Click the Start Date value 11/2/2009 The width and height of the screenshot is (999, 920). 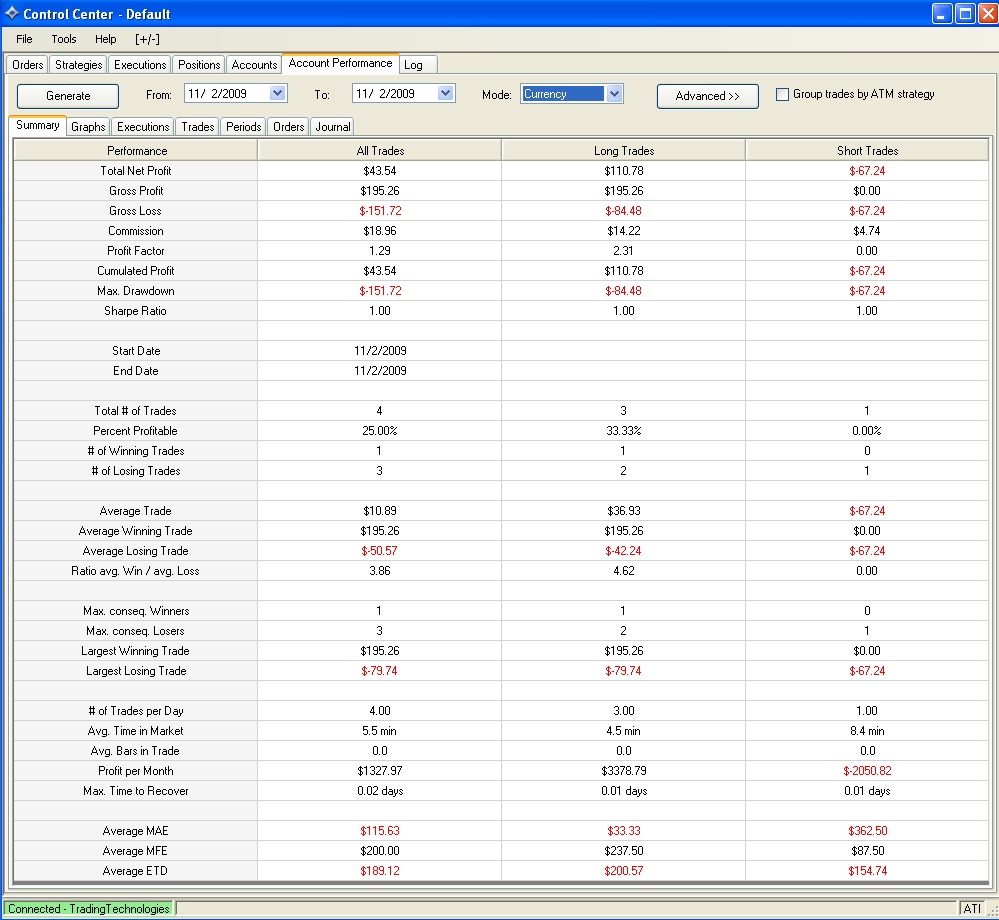click(x=380, y=350)
